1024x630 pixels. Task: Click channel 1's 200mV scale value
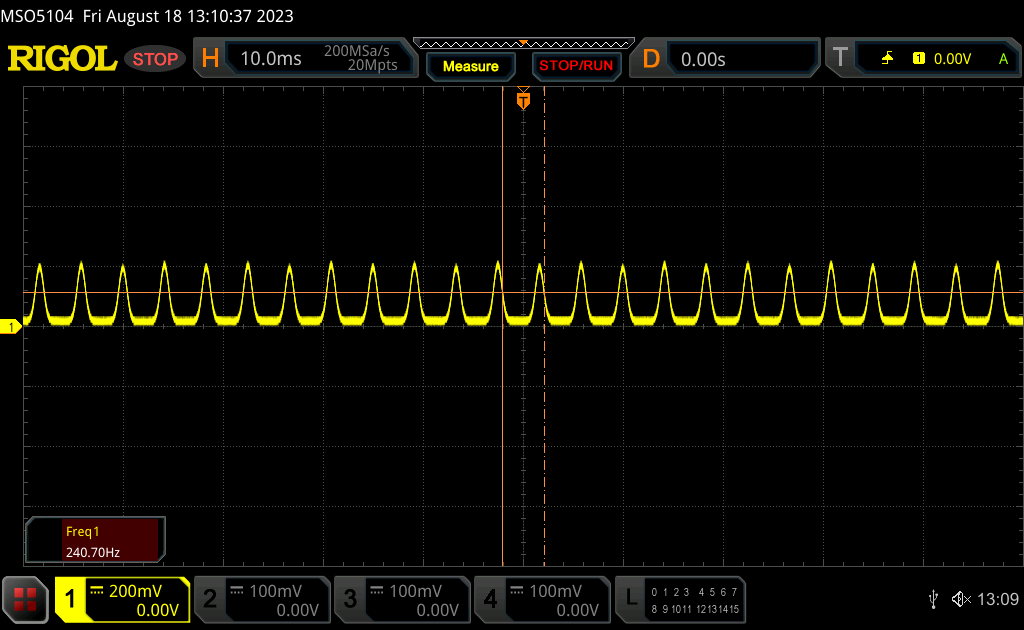(x=135, y=591)
